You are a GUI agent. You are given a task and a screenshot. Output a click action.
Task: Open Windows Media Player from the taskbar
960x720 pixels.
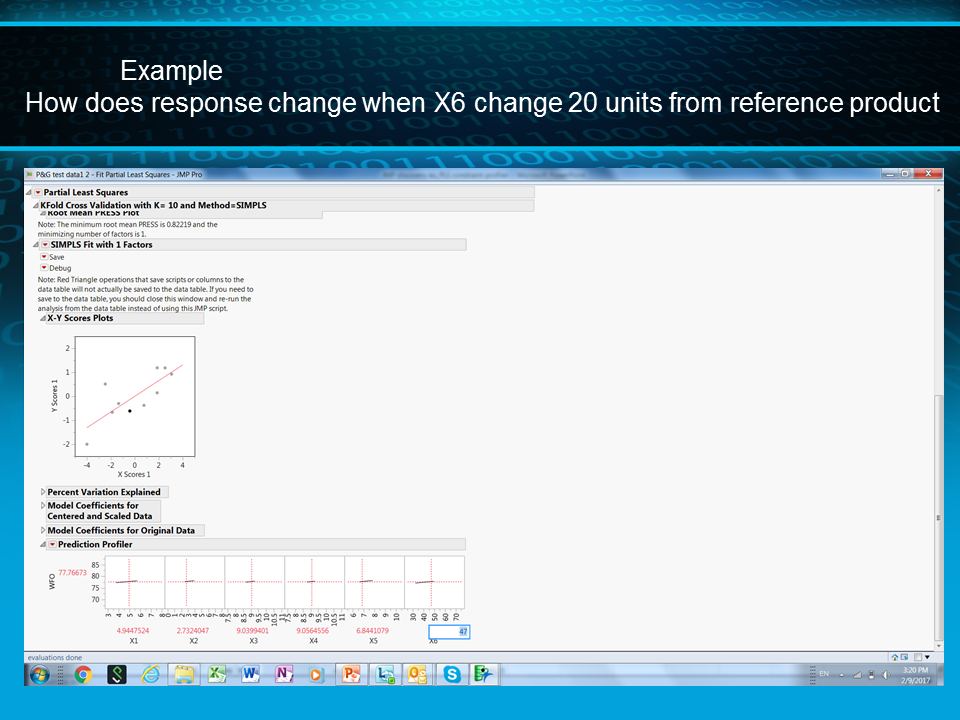[318, 674]
